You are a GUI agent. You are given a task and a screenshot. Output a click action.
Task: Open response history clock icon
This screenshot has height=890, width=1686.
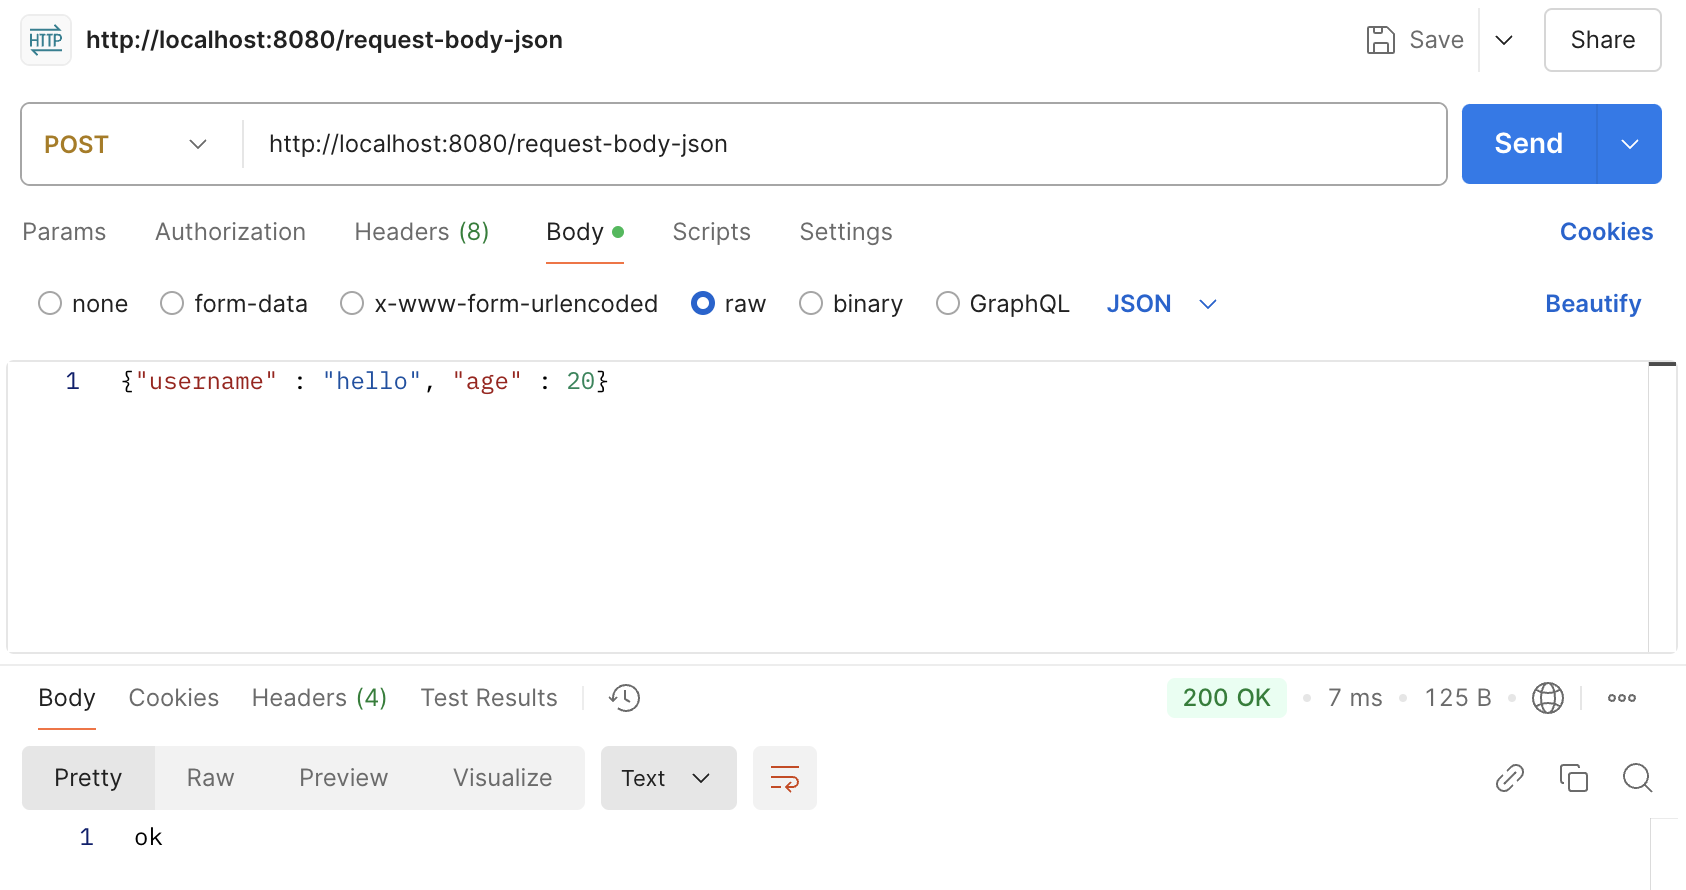coord(625,698)
